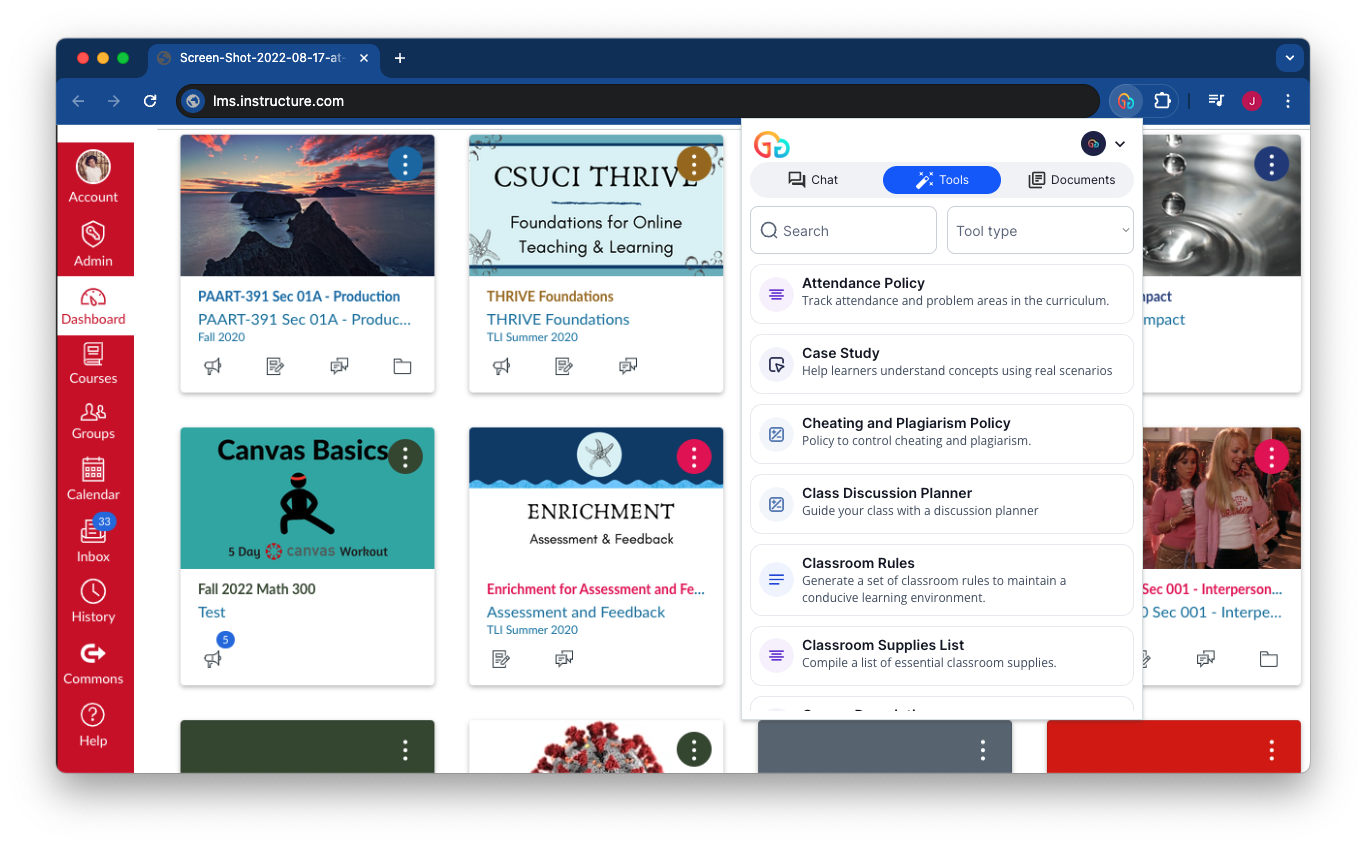The height and width of the screenshot is (847, 1366).
Task: Click the tools Search field
Action: [x=843, y=230]
